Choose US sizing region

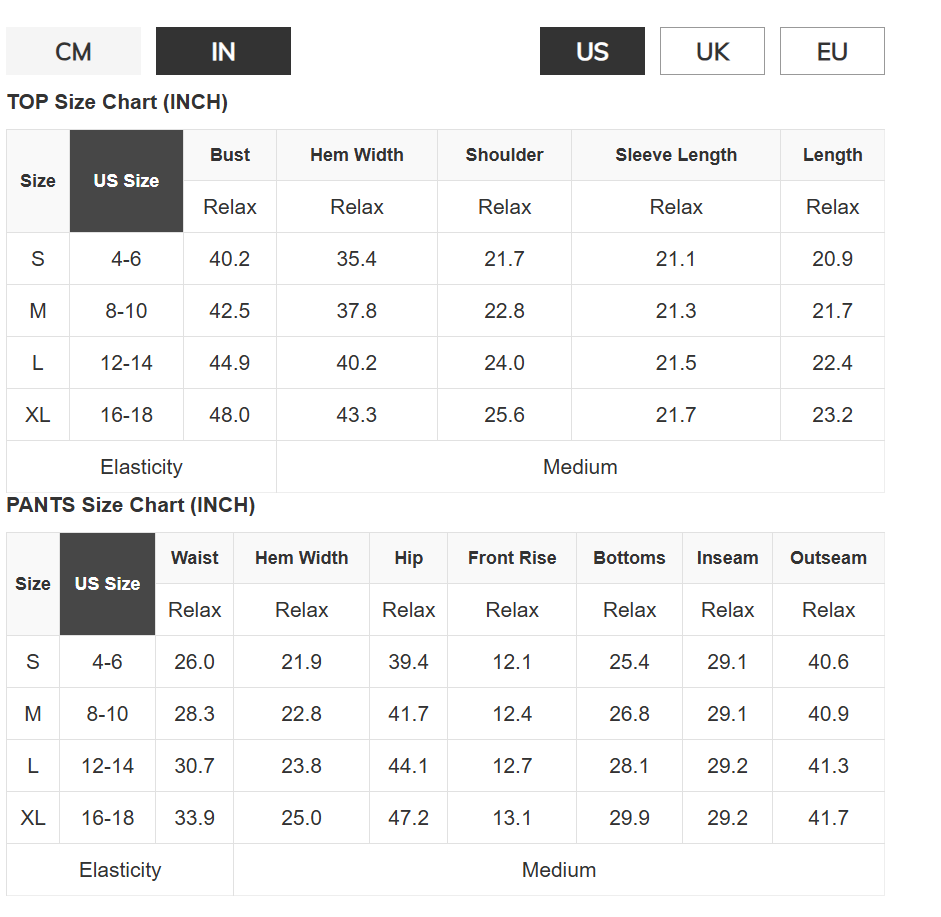point(592,51)
